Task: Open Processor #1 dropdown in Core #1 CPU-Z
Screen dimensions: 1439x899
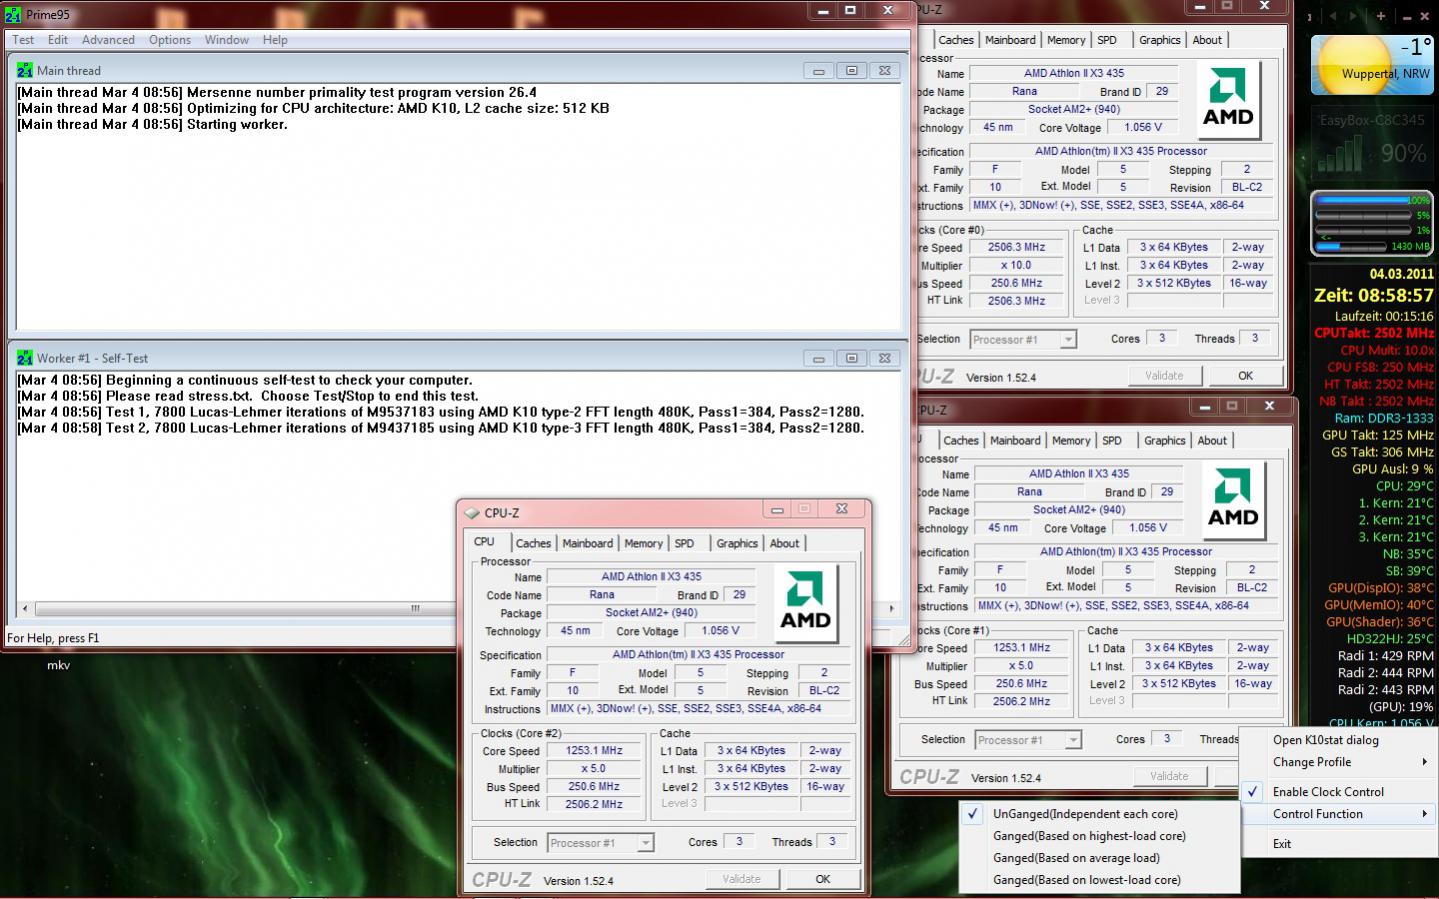Action: (x=1073, y=740)
